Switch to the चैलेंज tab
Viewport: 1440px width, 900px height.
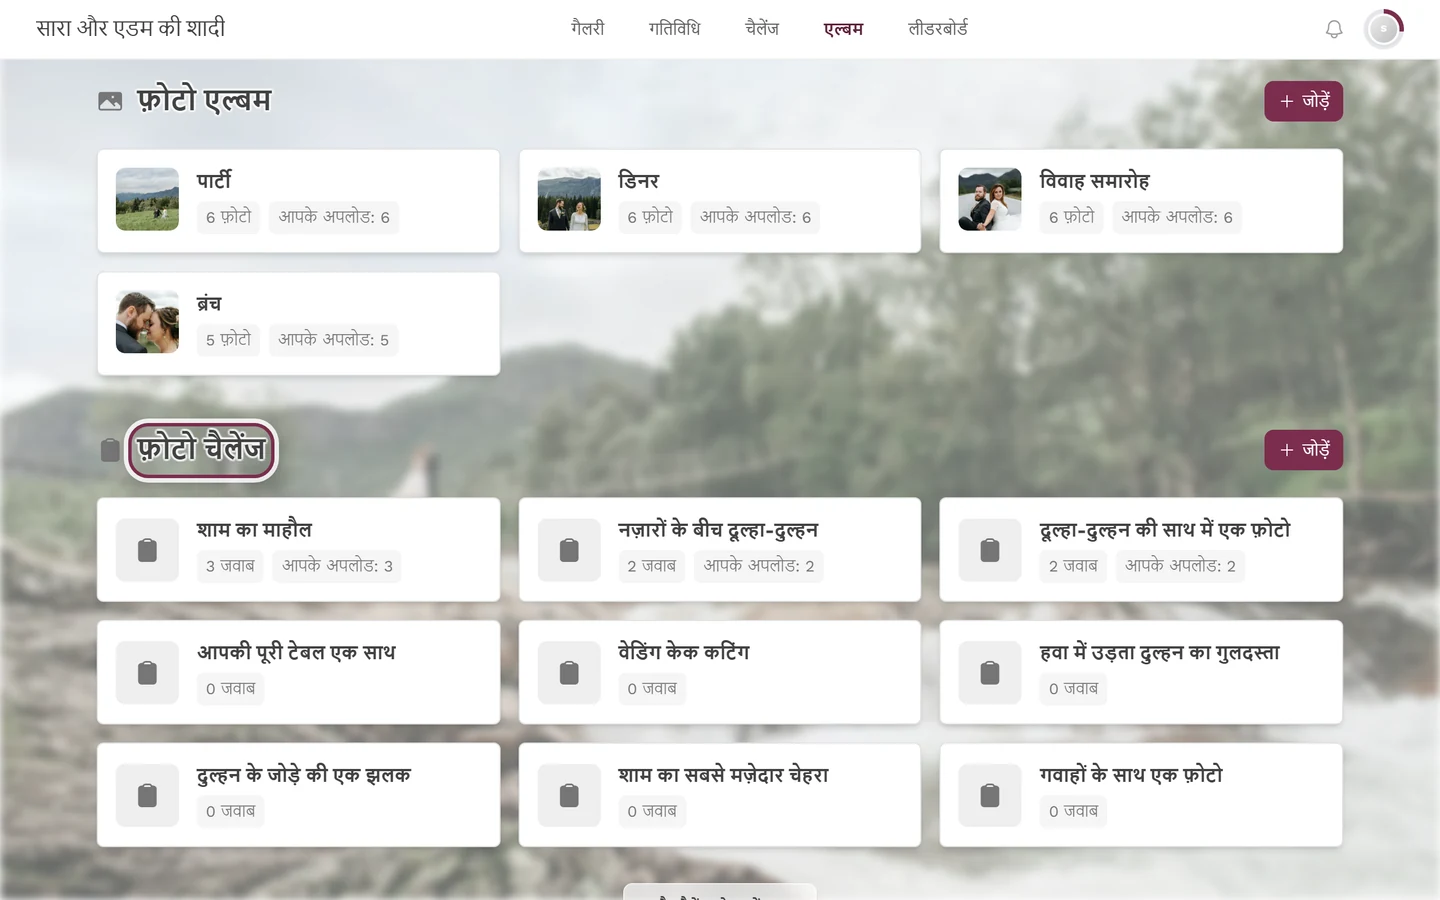point(762,29)
